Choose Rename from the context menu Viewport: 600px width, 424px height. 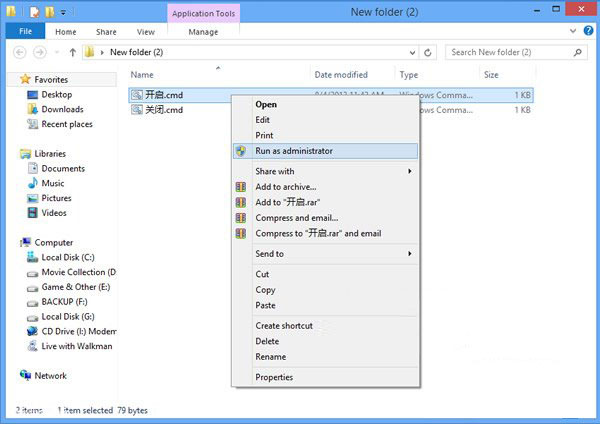tap(325, 357)
